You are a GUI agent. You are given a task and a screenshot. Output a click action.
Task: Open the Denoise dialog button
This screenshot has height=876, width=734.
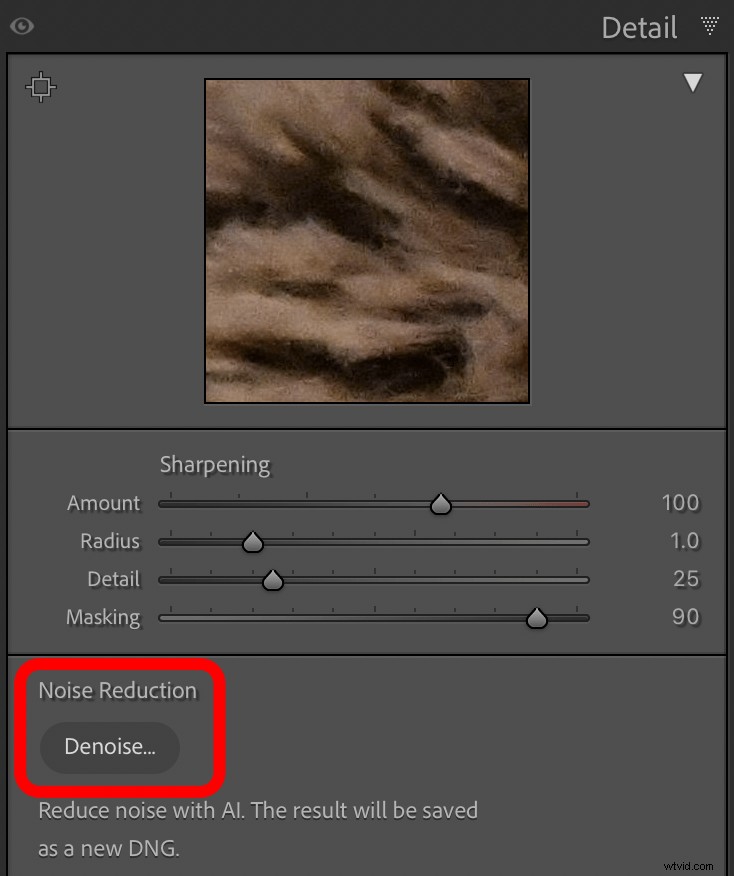click(x=110, y=747)
